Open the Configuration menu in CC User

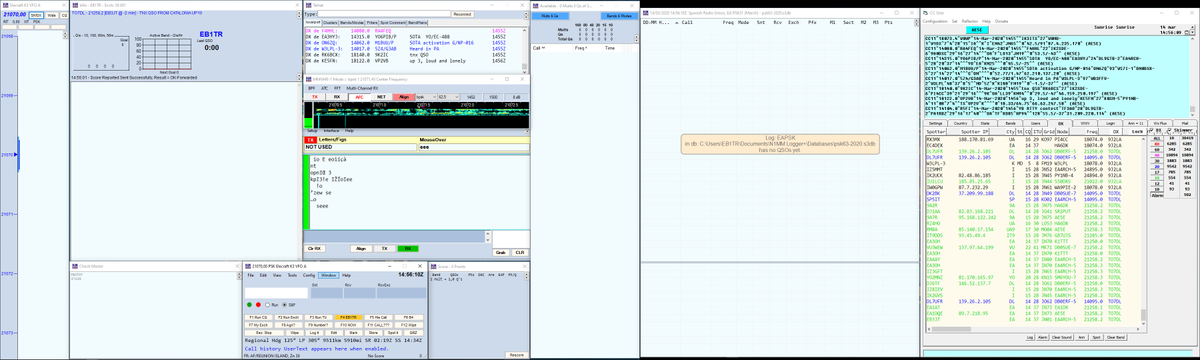(x=935, y=21)
